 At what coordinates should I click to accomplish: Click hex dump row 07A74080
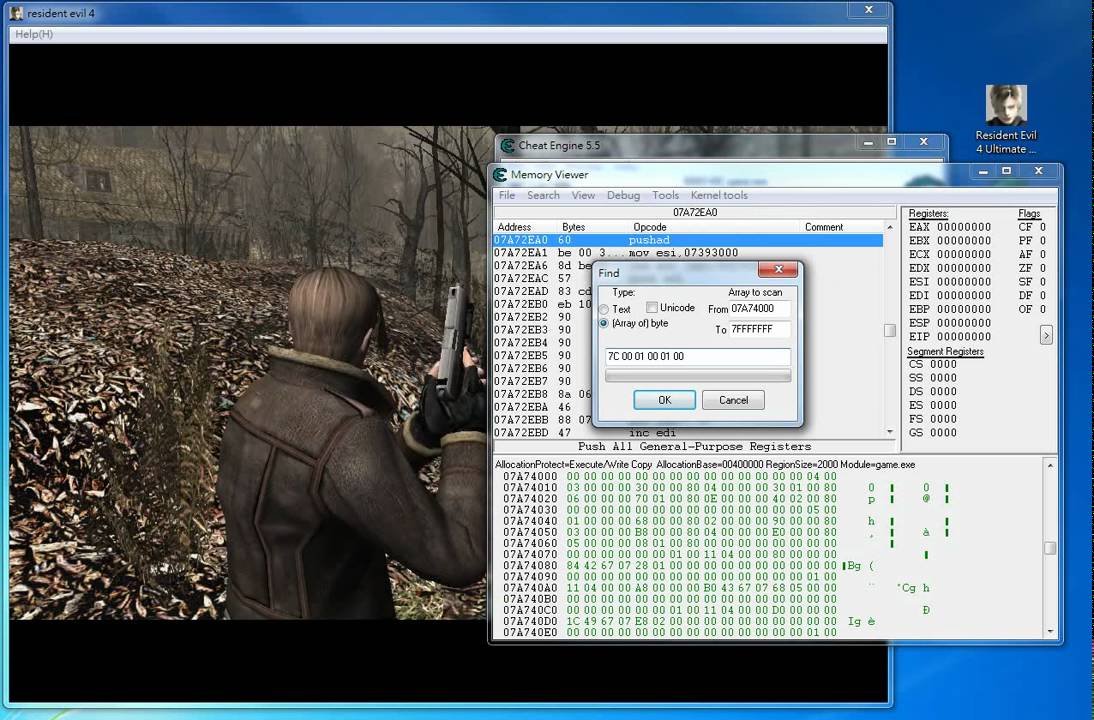tap(670, 566)
